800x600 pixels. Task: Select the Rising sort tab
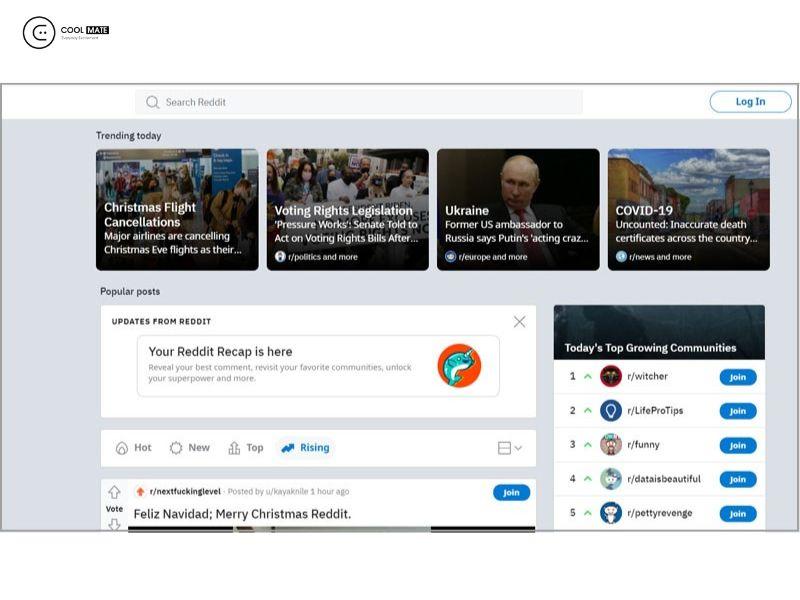305,448
